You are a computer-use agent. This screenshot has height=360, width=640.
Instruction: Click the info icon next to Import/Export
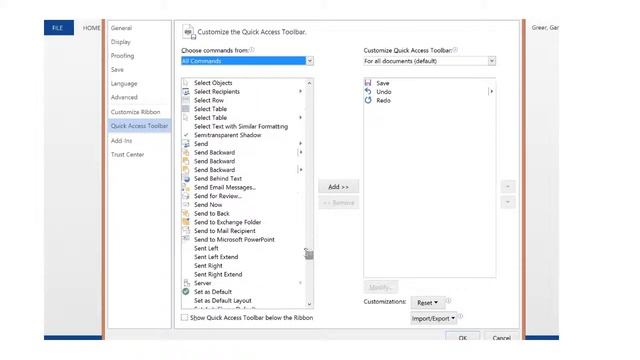click(460, 316)
